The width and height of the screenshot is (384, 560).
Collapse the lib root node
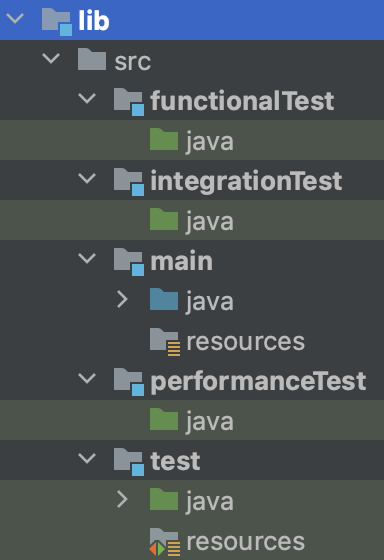tap(15, 19)
